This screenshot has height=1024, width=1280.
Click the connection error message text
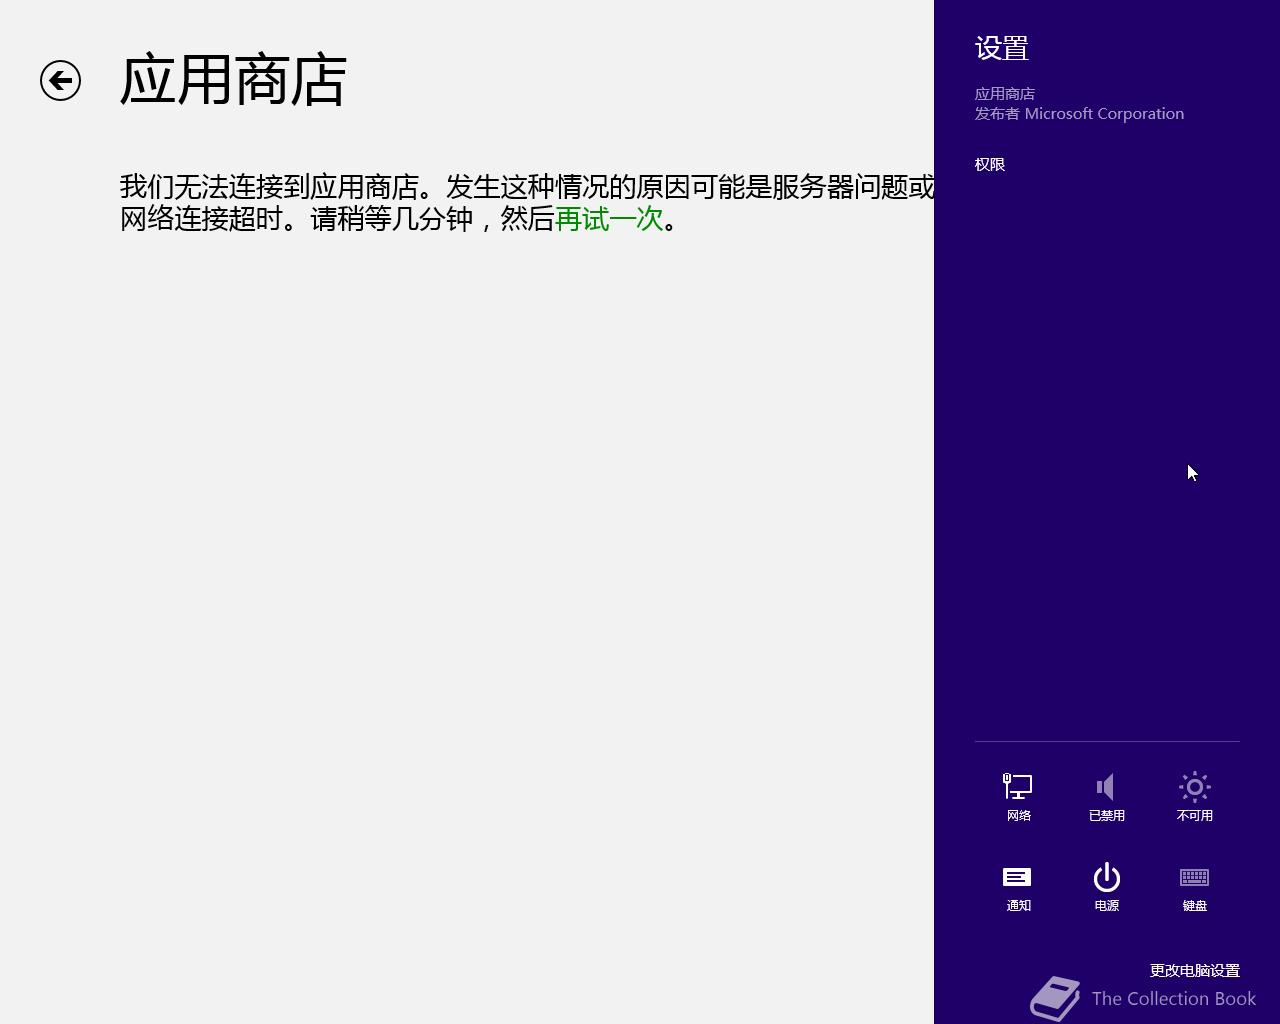(527, 202)
